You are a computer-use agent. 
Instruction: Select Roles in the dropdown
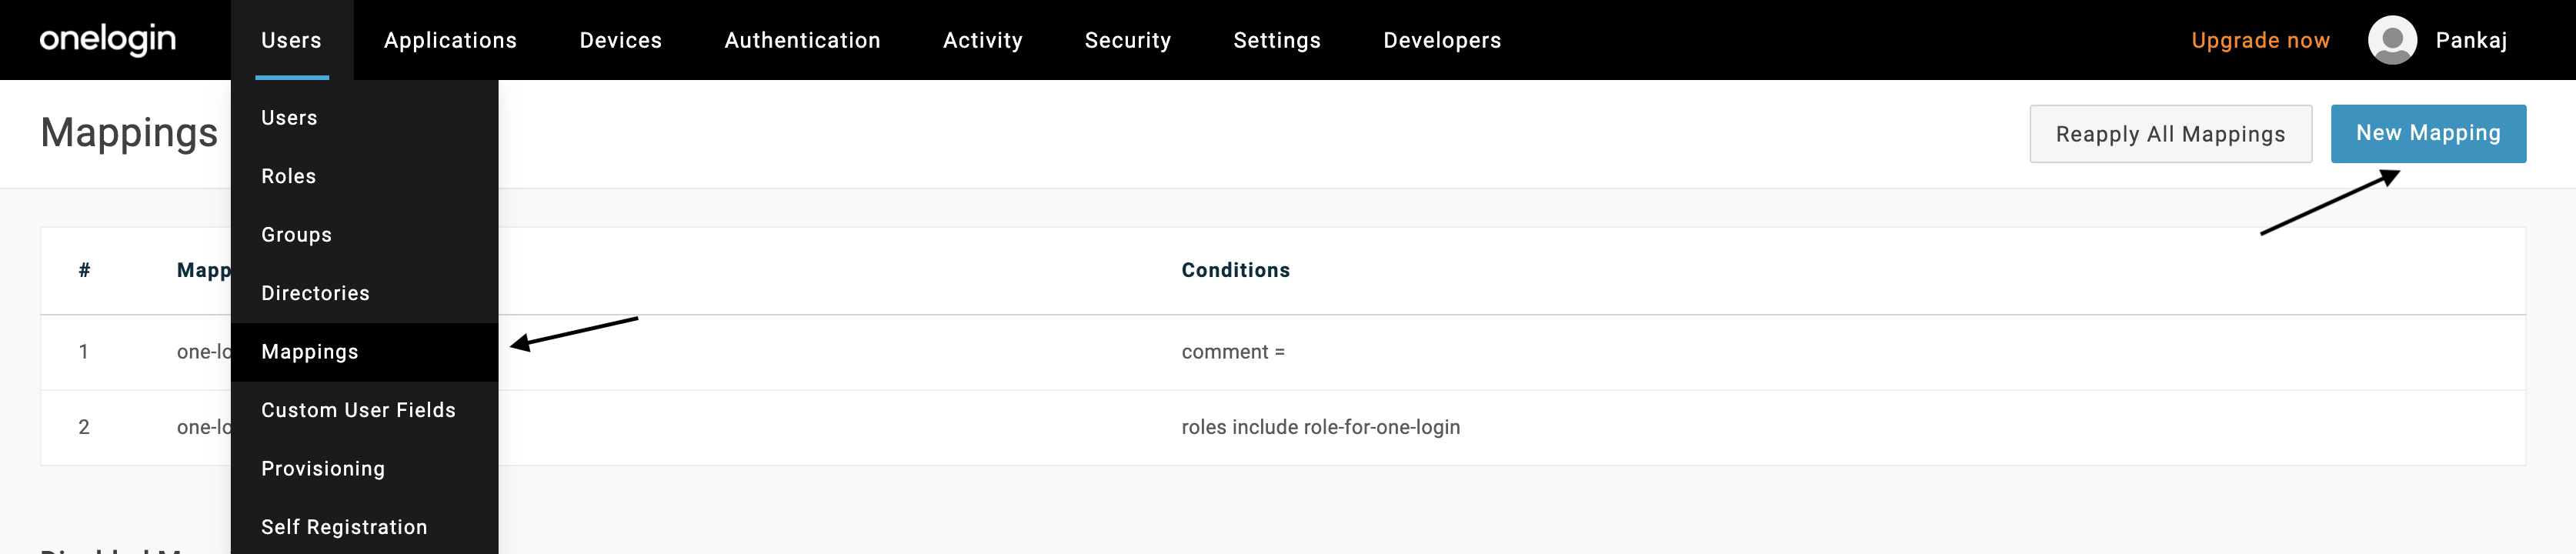click(x=364, y=176)
